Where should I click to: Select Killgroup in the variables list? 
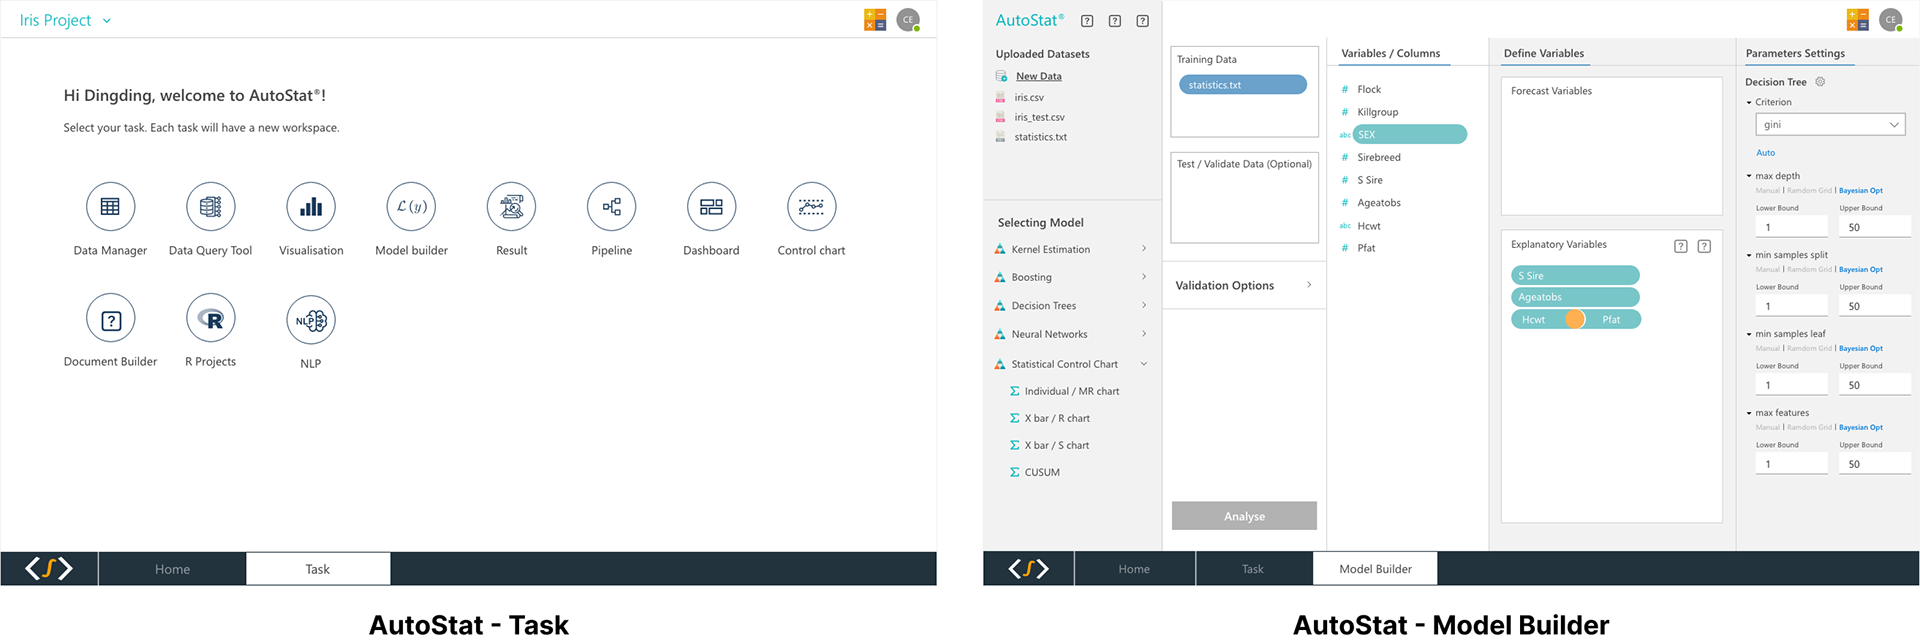1377,112
